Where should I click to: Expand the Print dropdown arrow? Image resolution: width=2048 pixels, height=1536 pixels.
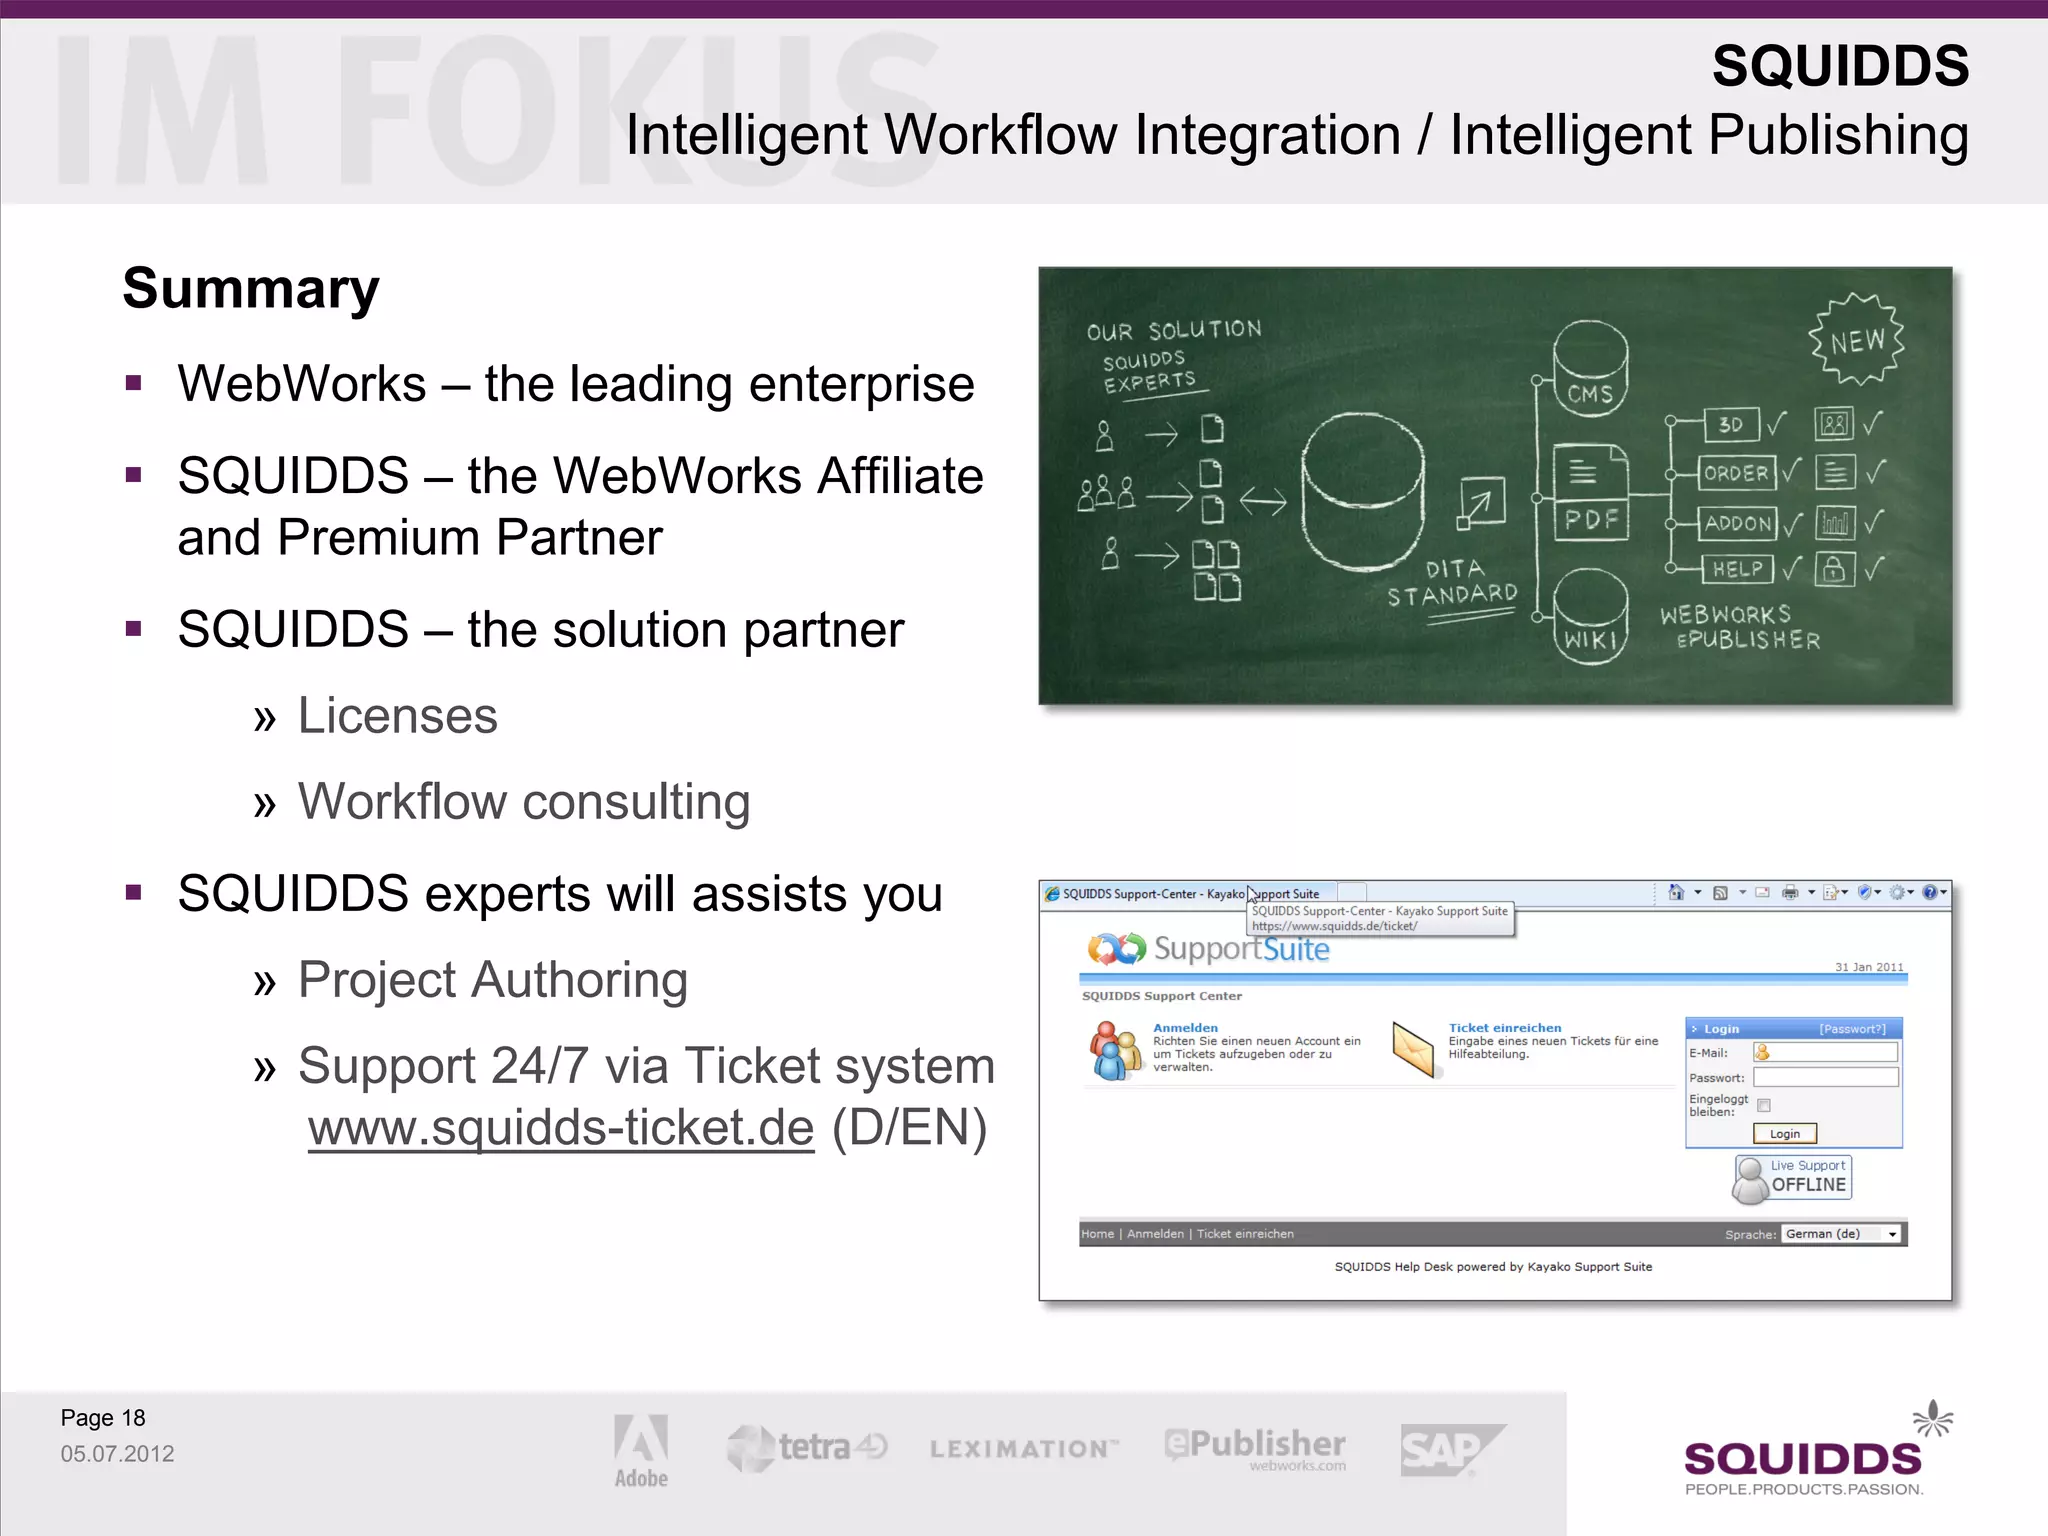coord(1811,892)
